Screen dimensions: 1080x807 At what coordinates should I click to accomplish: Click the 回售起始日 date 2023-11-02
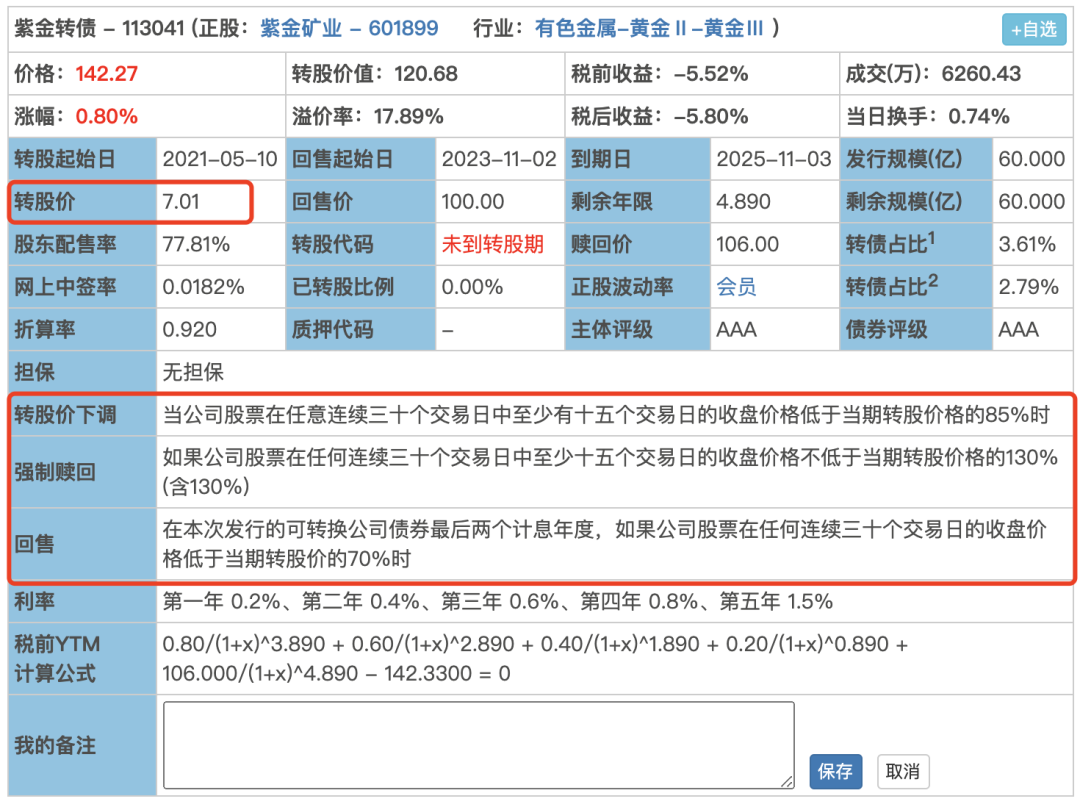[499, 159]
